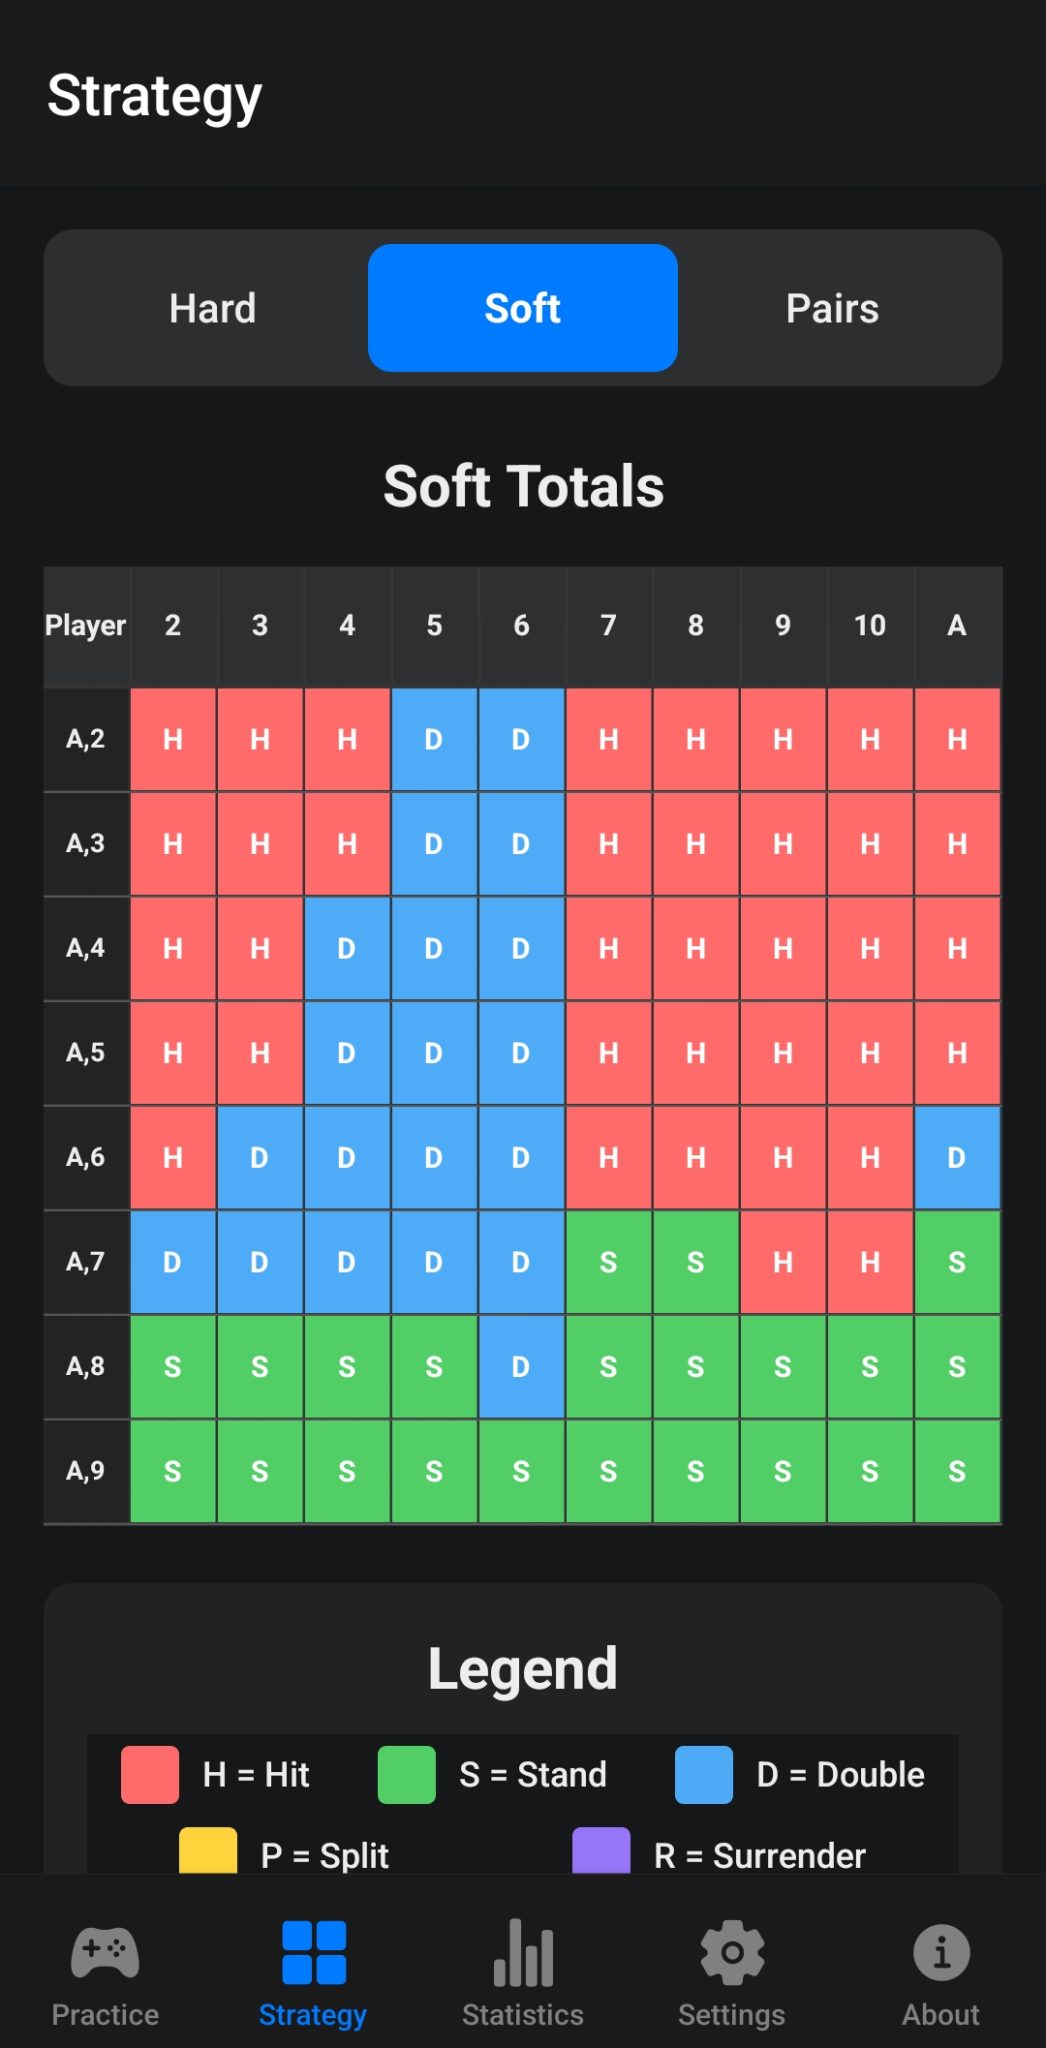Click the red H = Hit legend swatch

[148, 1774]
